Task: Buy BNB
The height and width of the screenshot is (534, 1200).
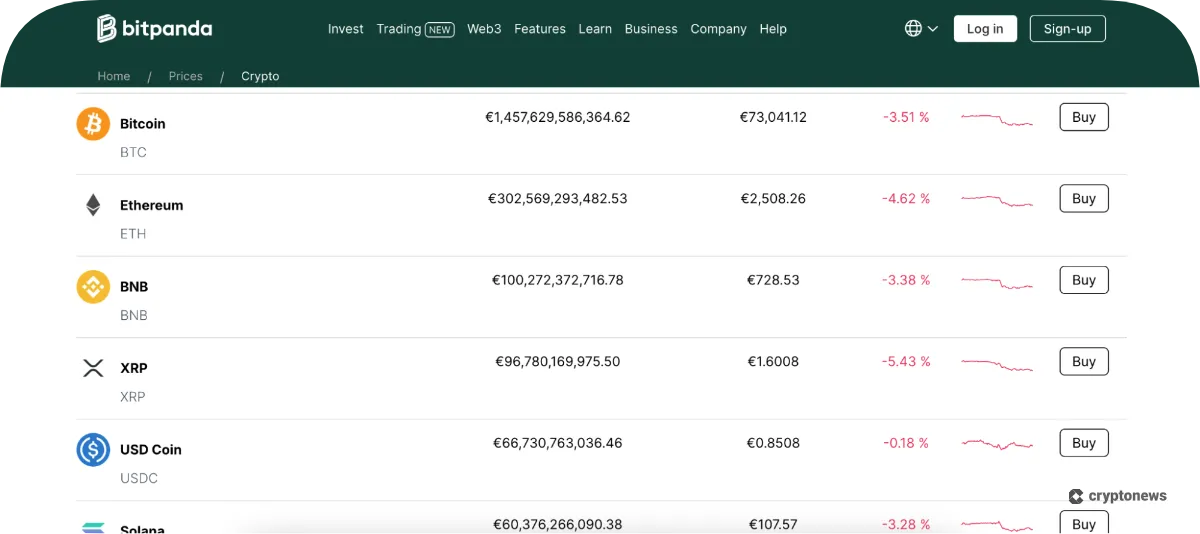Action: (1084, 280)
